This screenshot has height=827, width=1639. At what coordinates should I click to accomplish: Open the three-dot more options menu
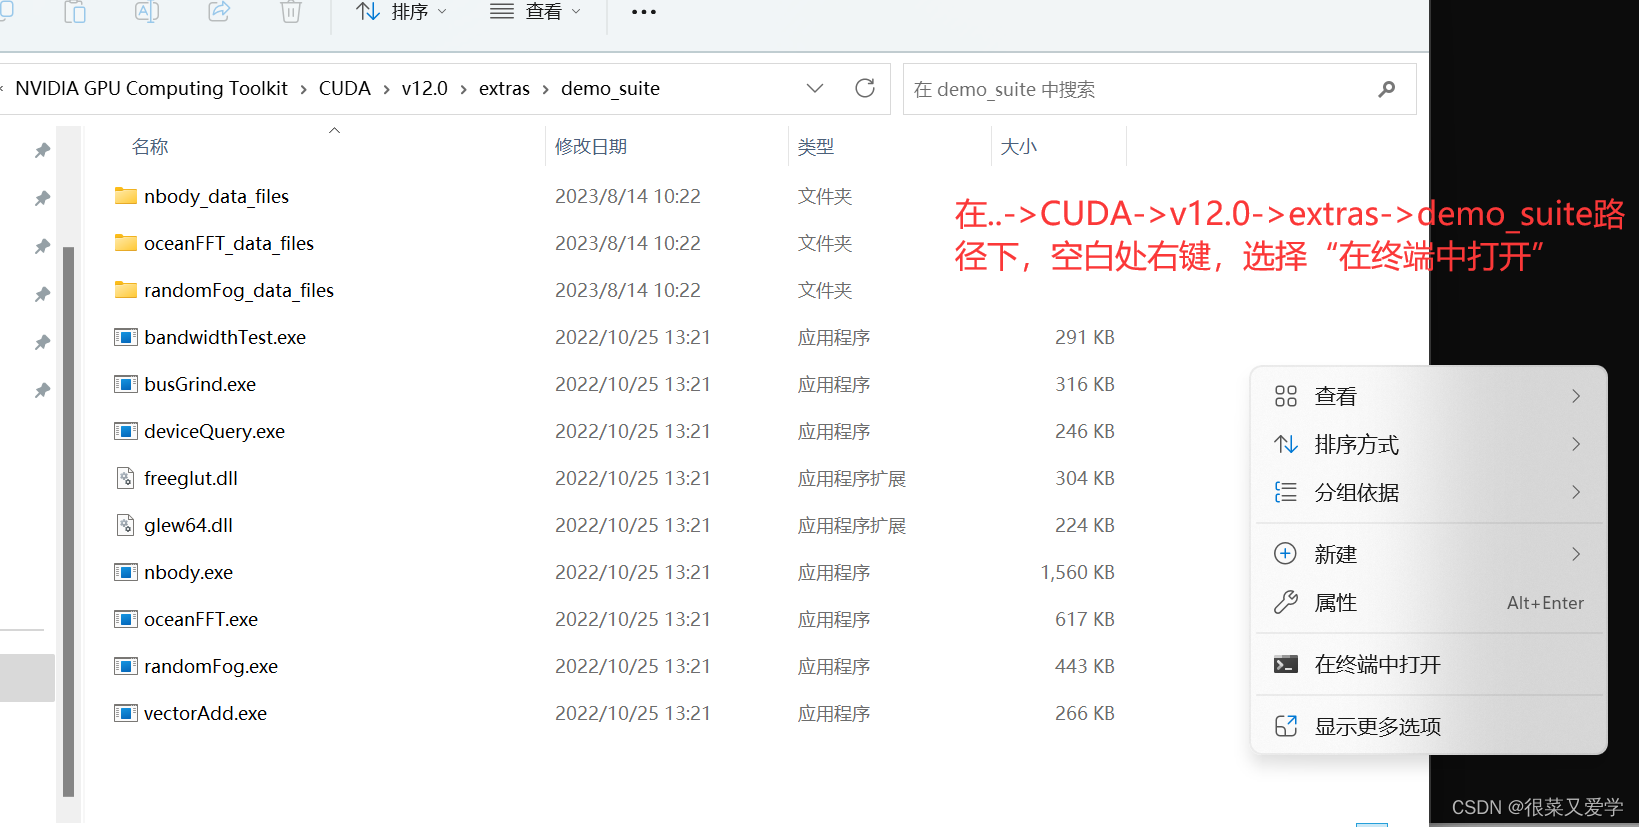644,12
